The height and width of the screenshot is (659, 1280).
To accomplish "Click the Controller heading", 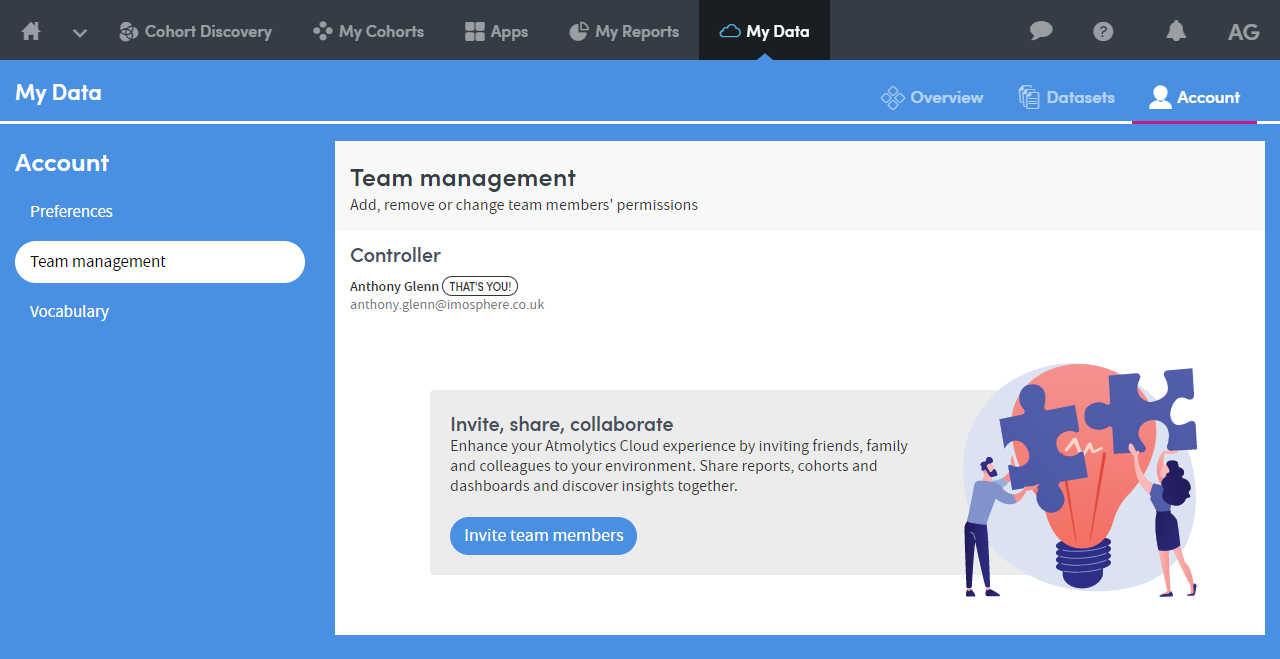I will (395, 255).
